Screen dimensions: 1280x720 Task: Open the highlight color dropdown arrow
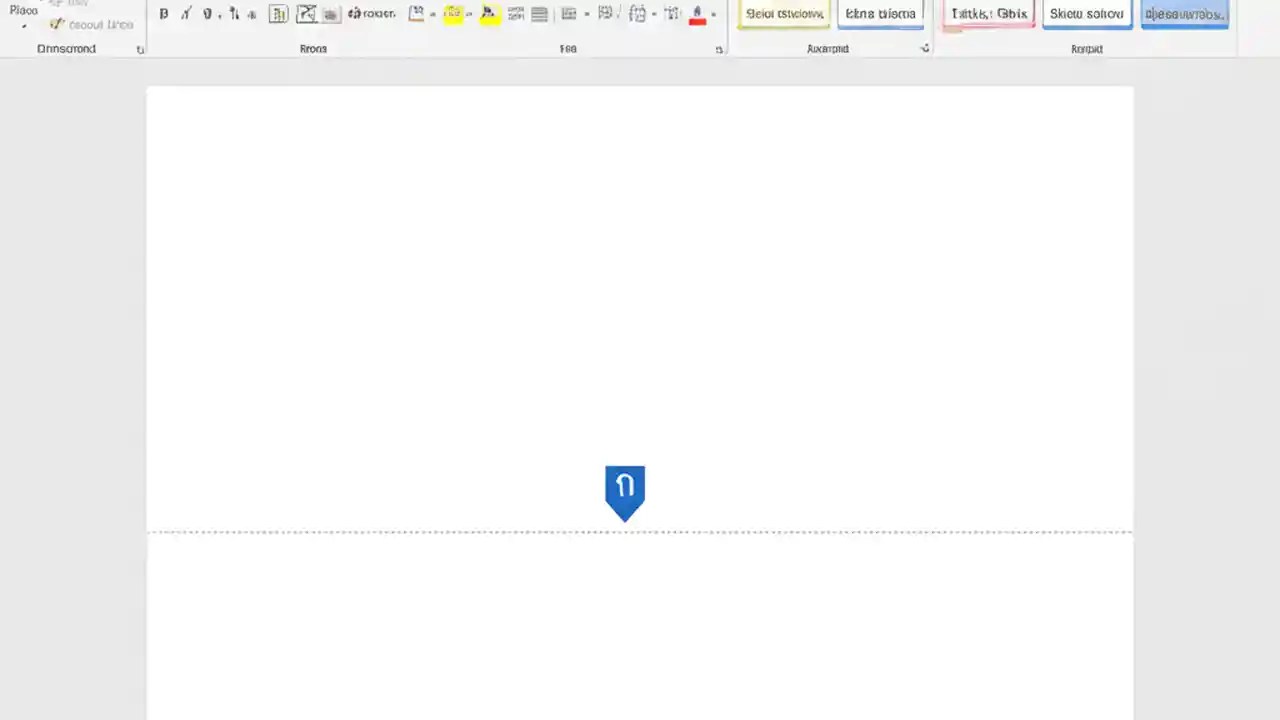pos(468,13)
